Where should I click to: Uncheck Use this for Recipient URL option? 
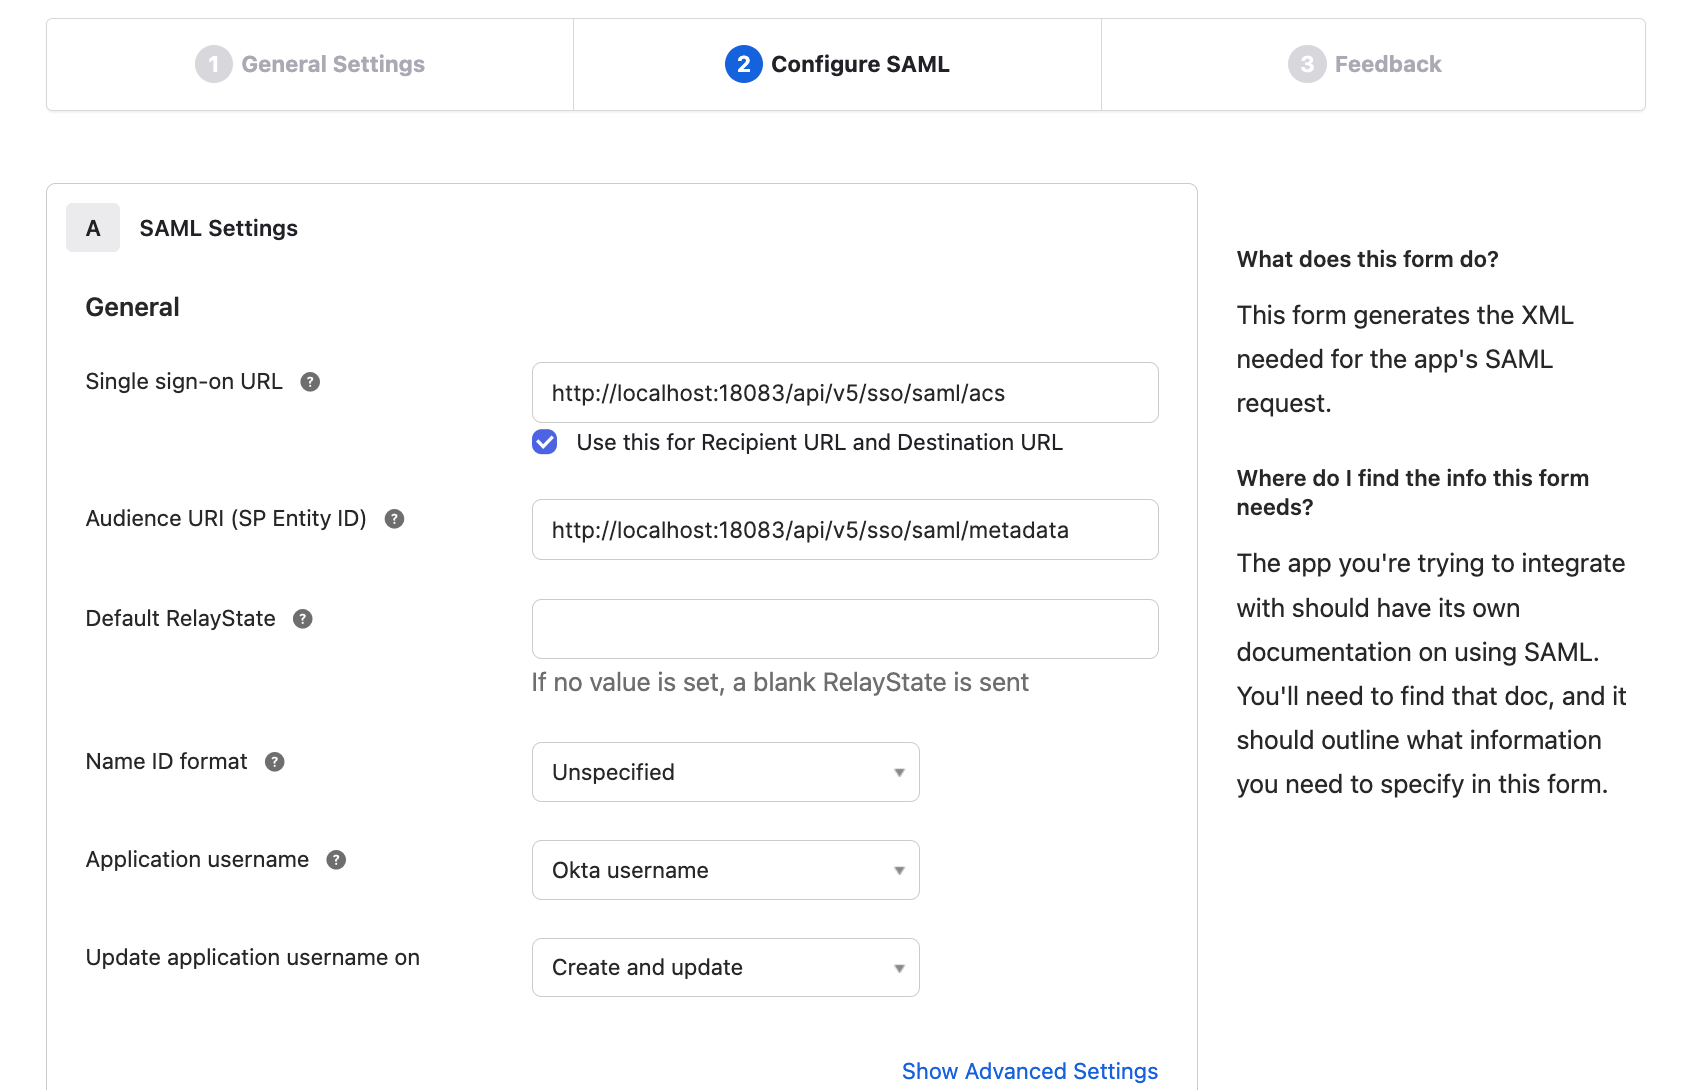pos(543,441)
